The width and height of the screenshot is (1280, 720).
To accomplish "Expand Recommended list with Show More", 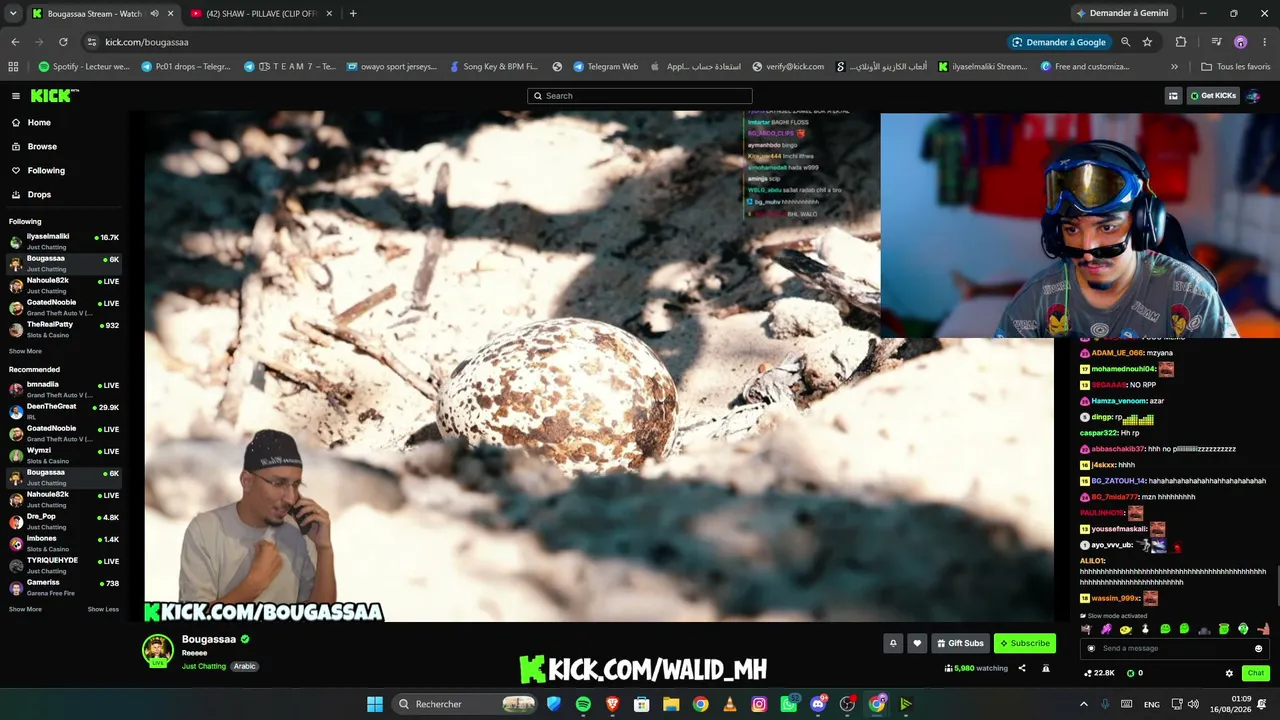I will pos(25,609).
